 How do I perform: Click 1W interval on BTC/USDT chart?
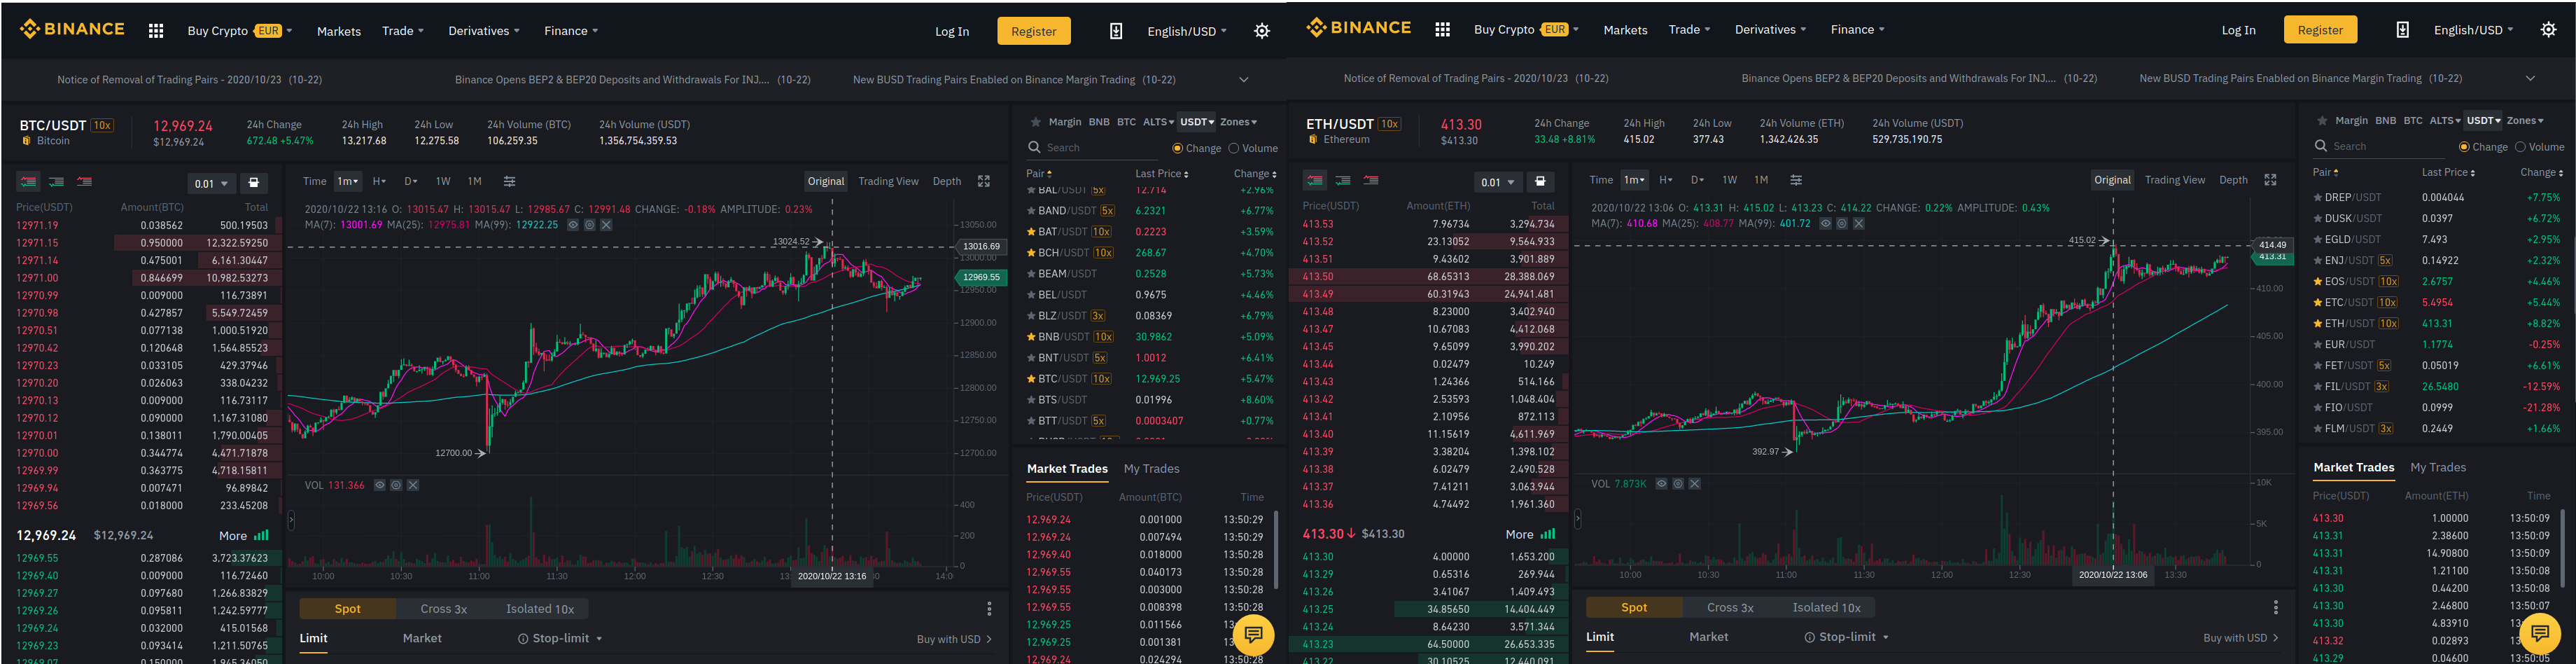coord(443,182)
